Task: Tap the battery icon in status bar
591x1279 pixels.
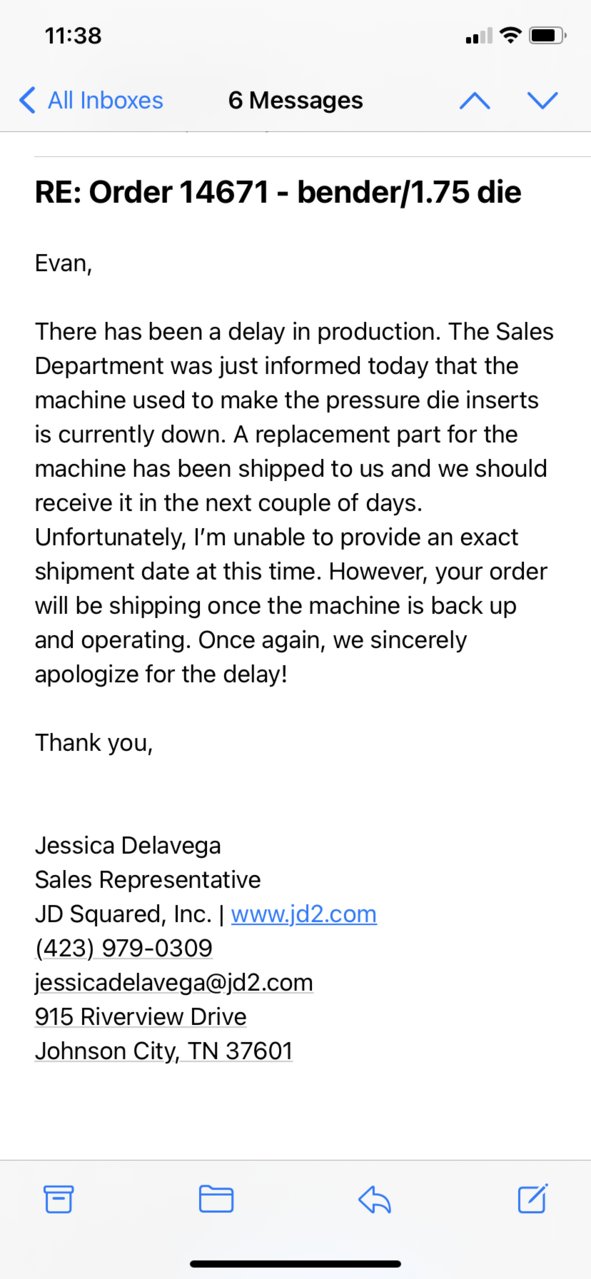Action: (548, 36)
